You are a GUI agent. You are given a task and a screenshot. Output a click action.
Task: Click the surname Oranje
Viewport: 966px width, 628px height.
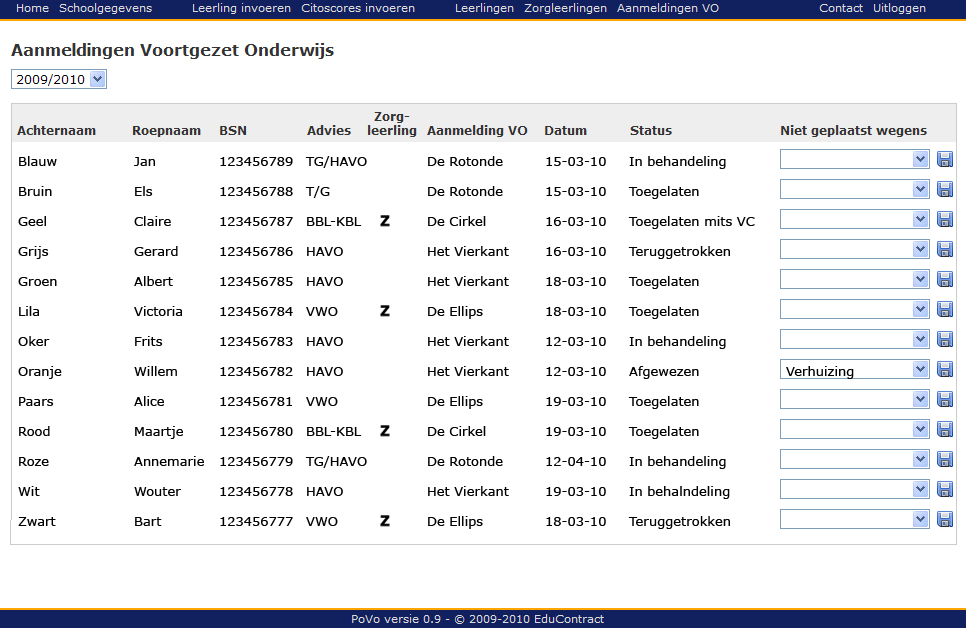39,372
